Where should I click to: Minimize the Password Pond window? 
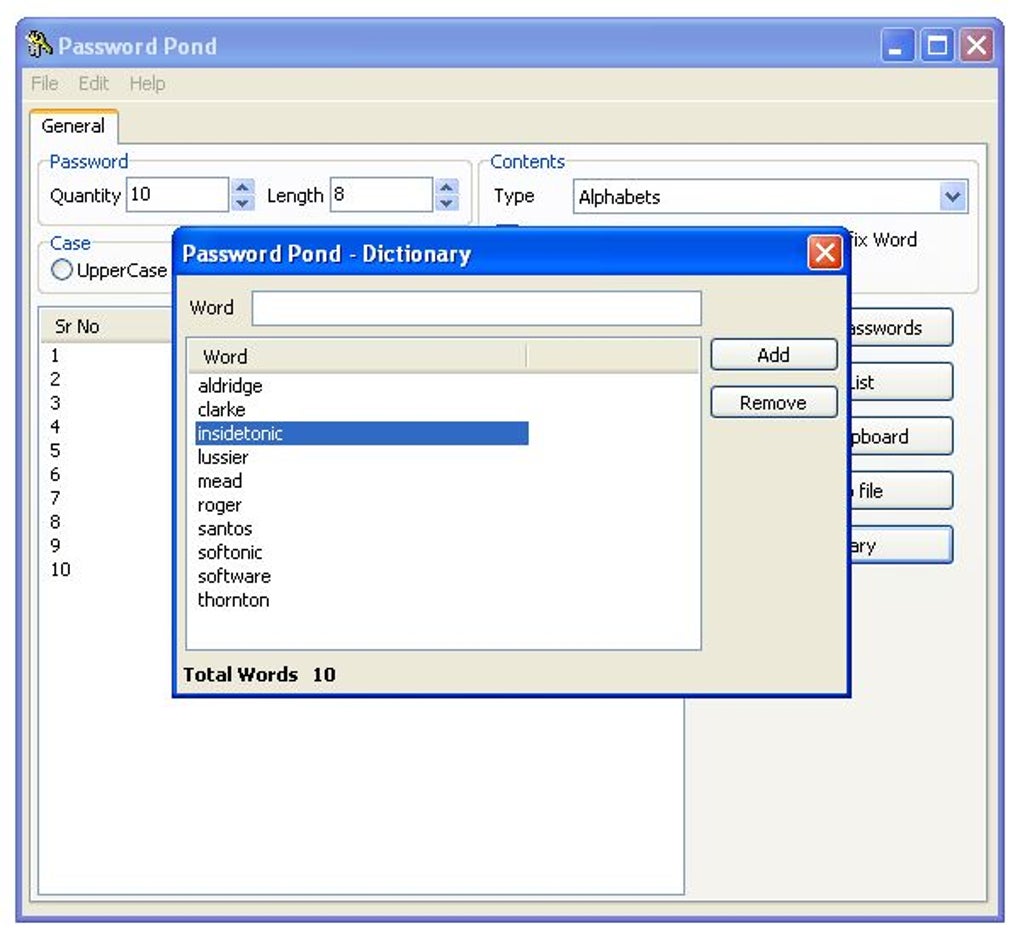898,46
